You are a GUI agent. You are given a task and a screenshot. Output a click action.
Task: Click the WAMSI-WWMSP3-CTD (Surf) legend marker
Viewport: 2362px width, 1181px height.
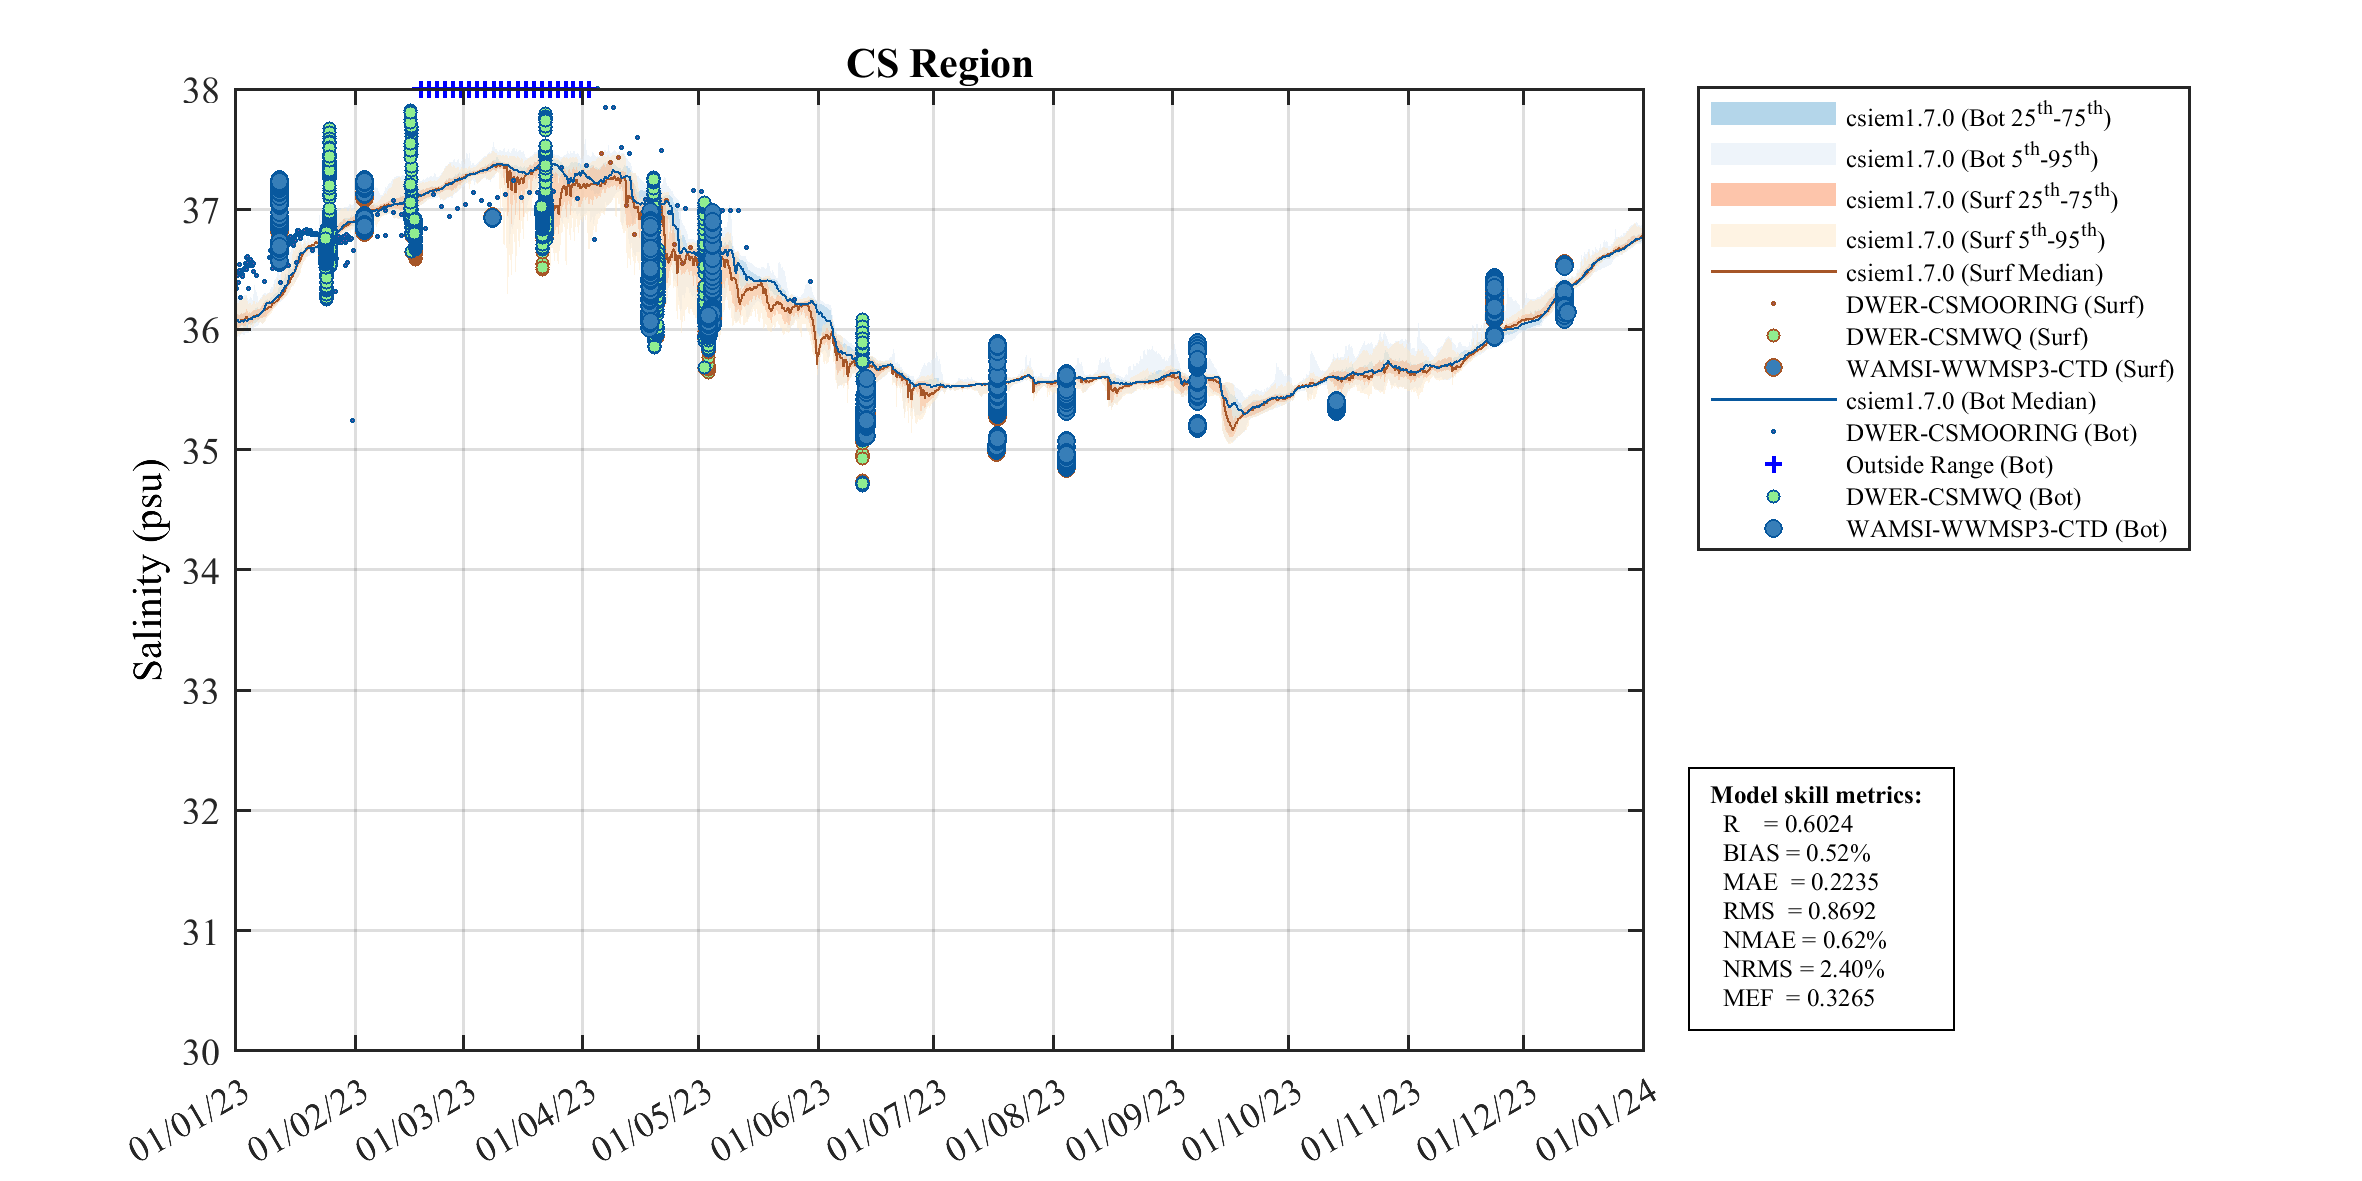click(x=1773, y=368)
